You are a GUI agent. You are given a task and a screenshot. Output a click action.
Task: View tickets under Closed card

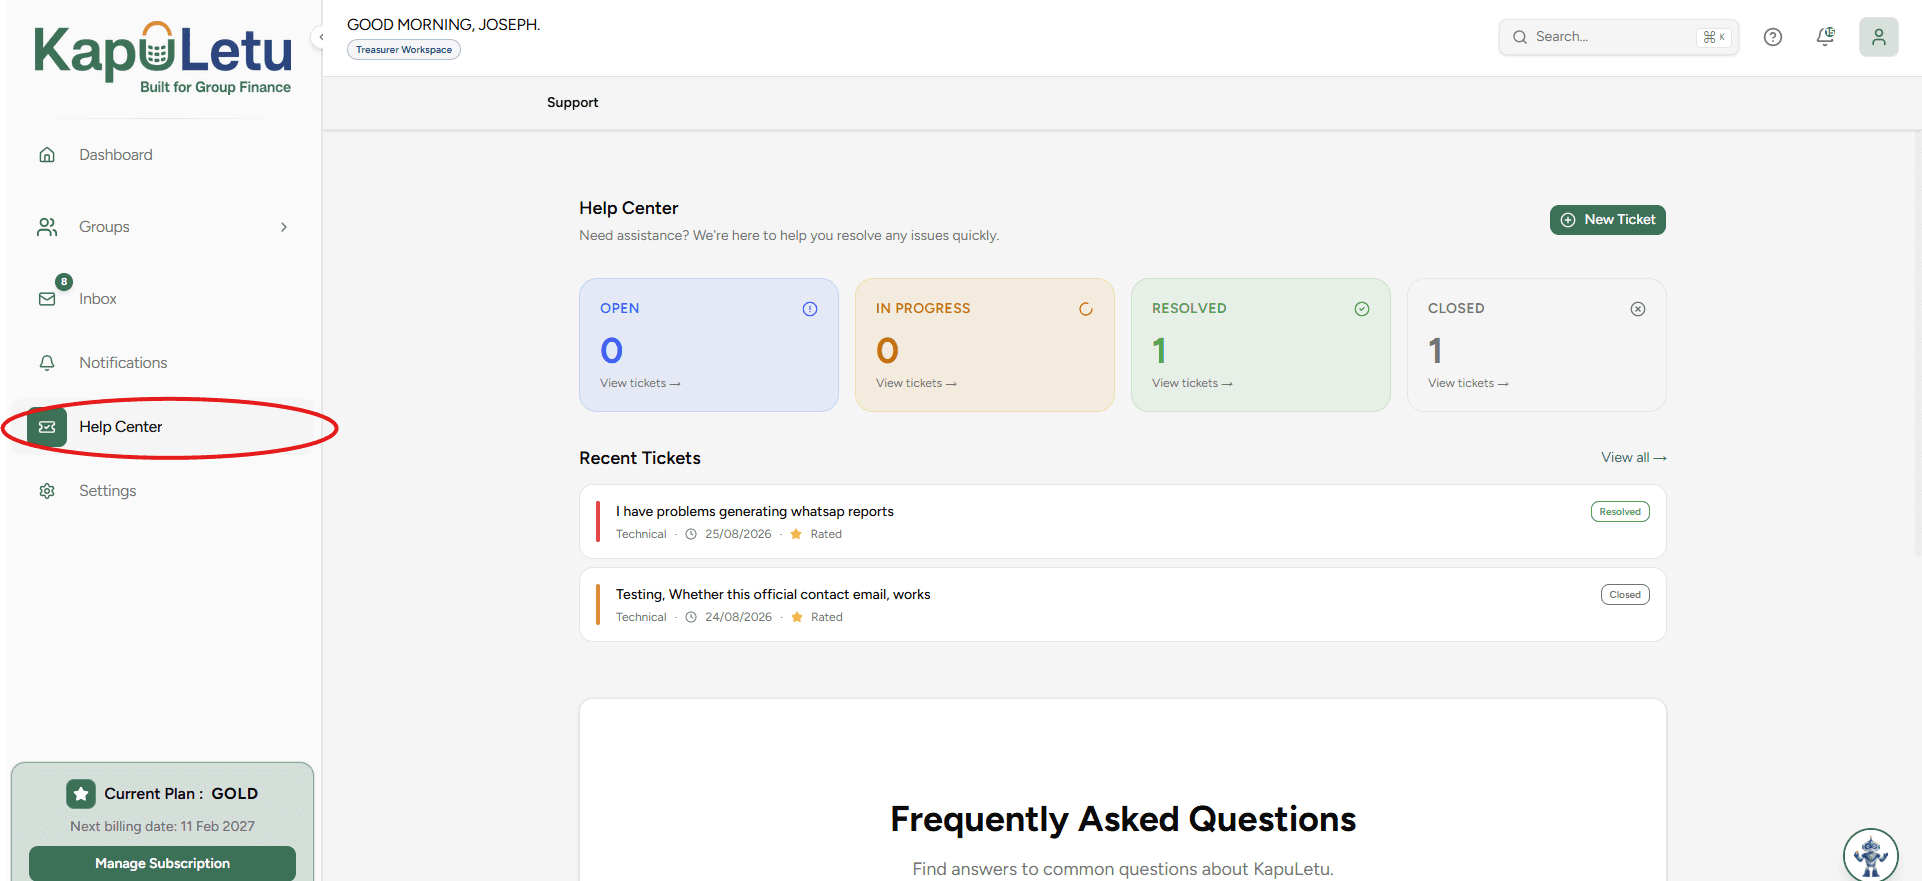[x=1468, y=384]
